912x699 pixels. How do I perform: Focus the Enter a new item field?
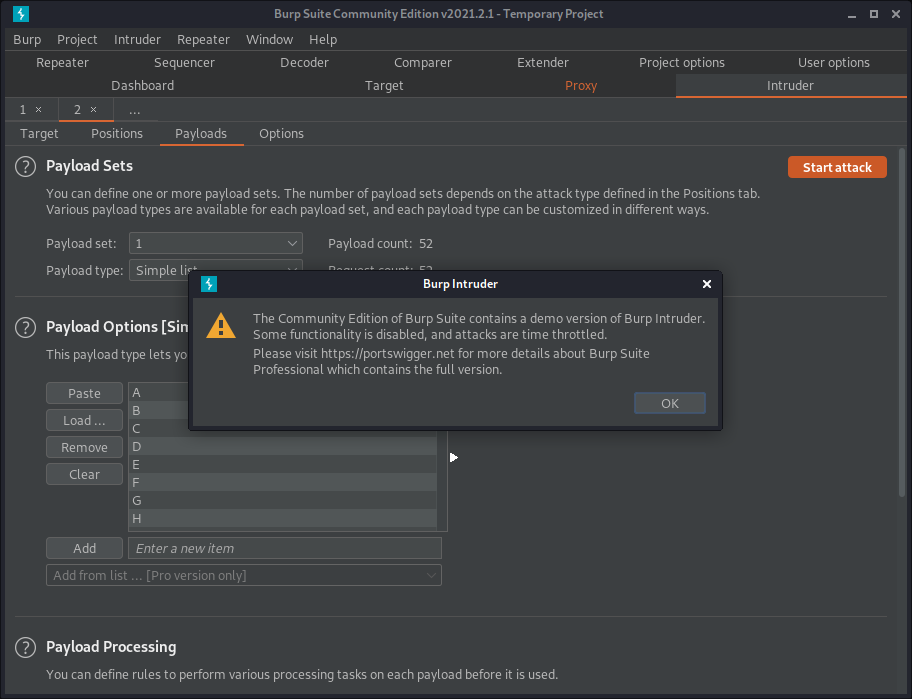[284, 548]
